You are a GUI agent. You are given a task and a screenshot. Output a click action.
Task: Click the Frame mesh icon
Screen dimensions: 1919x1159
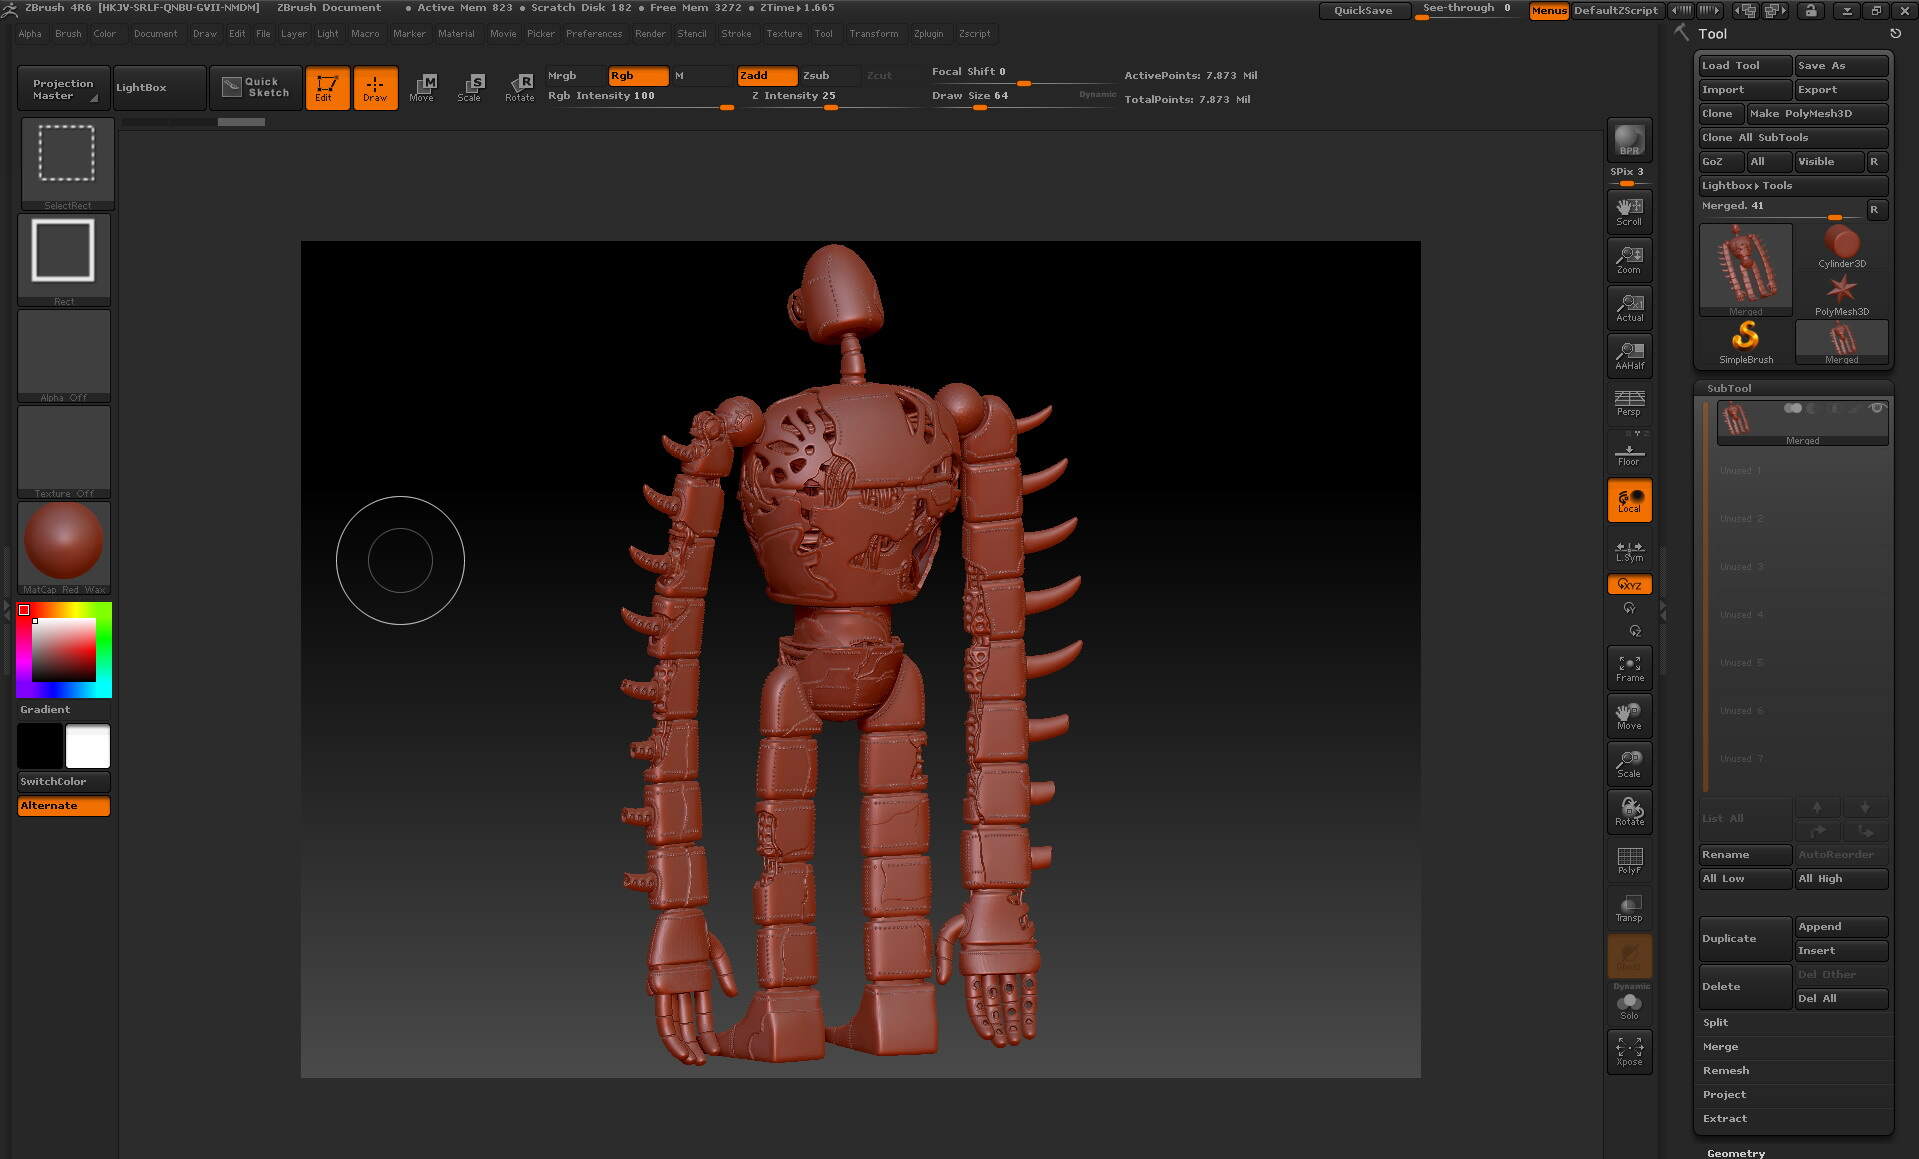pyautogui.click(x=1629, y=667)
